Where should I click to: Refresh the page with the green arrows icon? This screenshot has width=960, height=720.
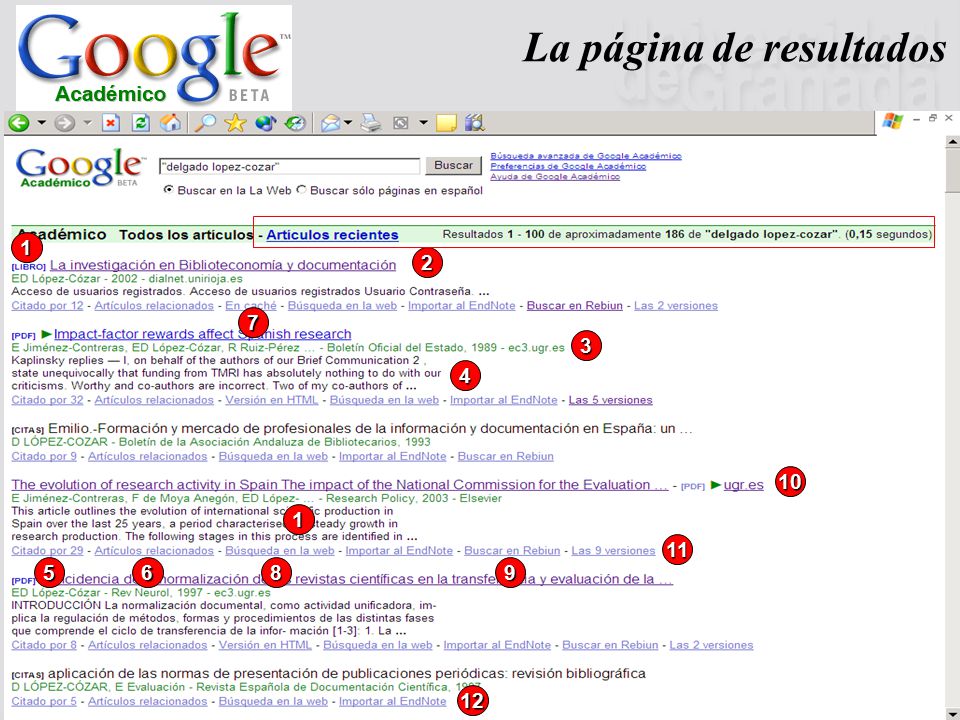(x=141, y=123)
